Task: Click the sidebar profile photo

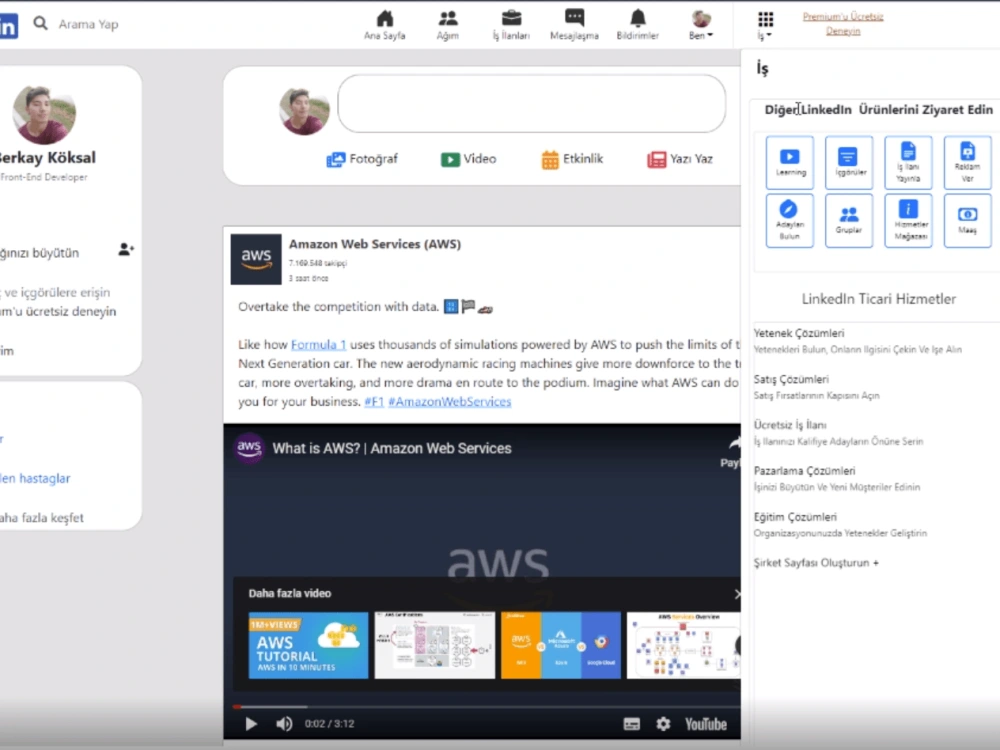Action: point(44,115)
